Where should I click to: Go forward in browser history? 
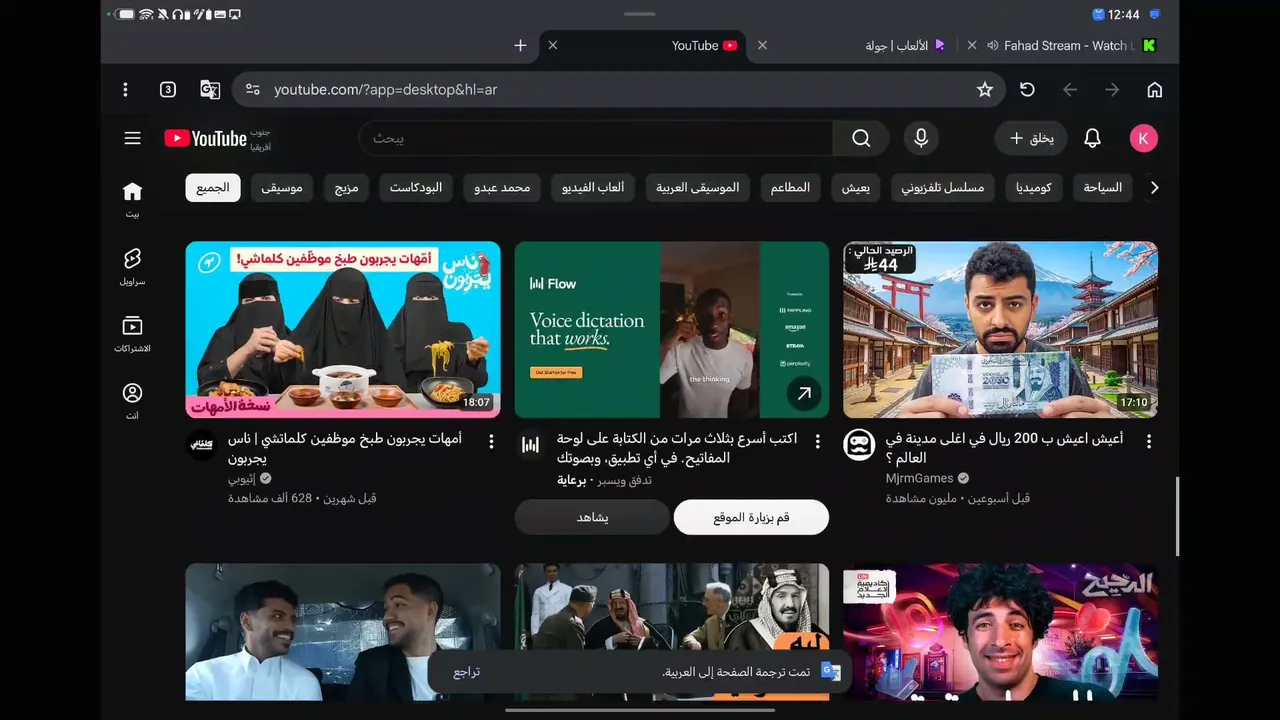[1112, 90]
